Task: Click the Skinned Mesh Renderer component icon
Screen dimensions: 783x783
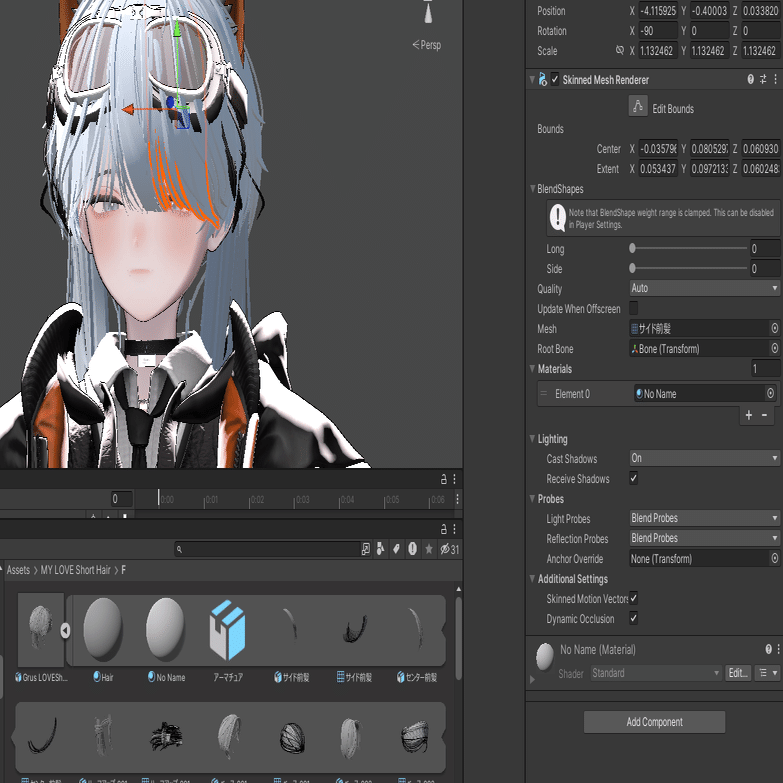Action: (542, 79)
